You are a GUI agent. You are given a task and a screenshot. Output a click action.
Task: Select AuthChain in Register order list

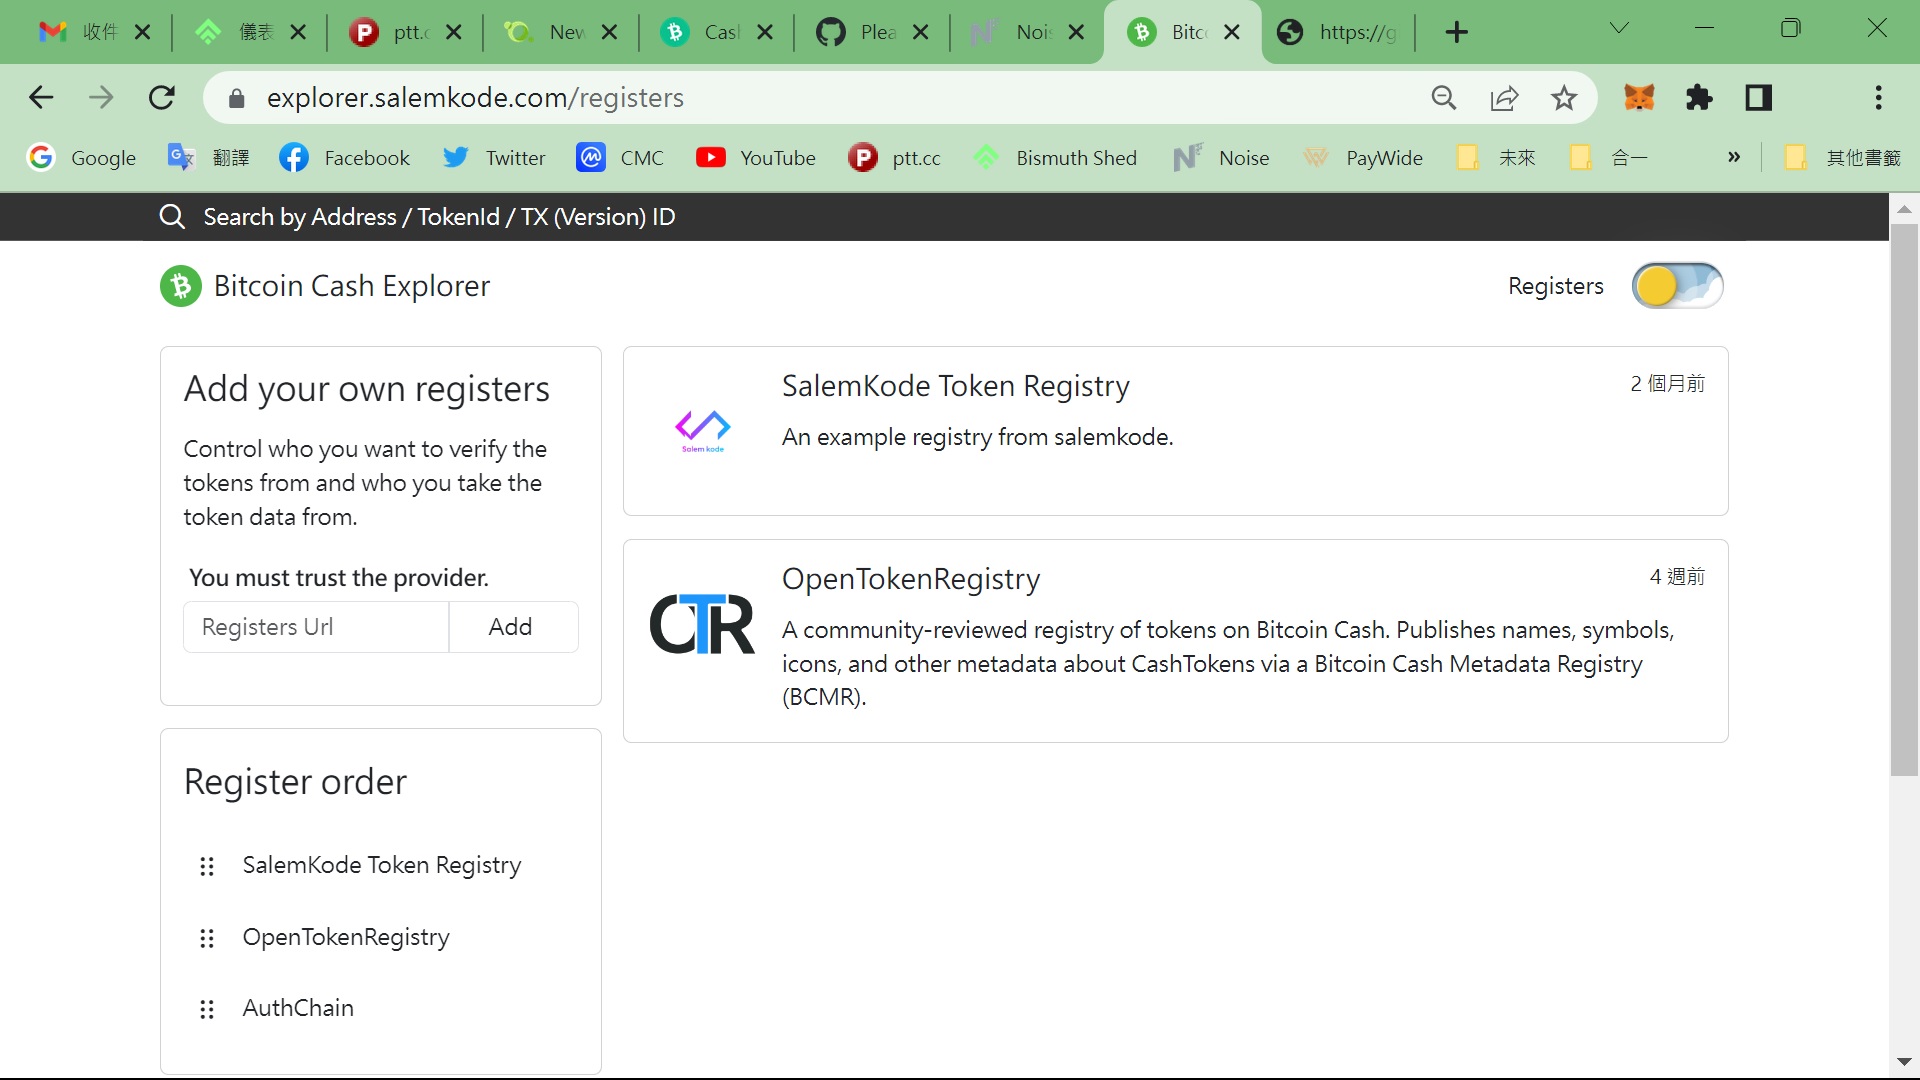[298, 1008]
